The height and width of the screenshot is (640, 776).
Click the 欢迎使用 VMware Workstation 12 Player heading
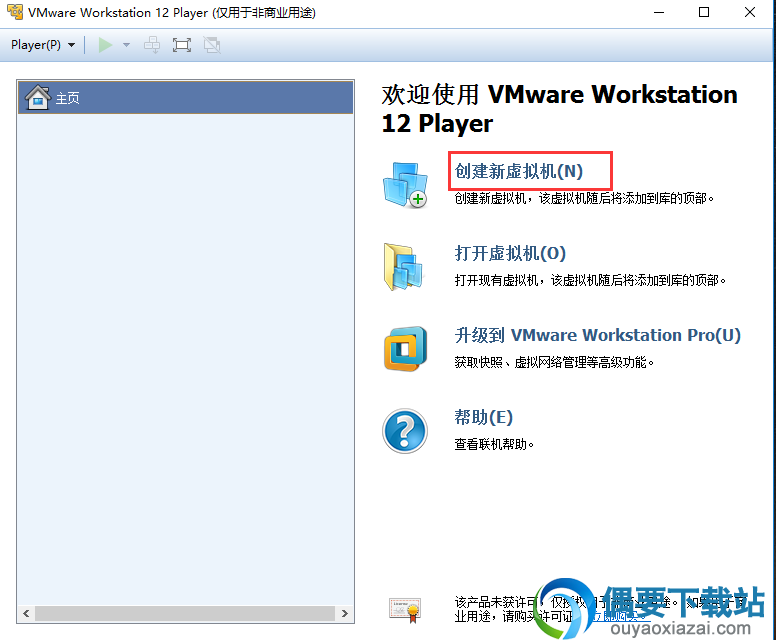pos(559,108)
